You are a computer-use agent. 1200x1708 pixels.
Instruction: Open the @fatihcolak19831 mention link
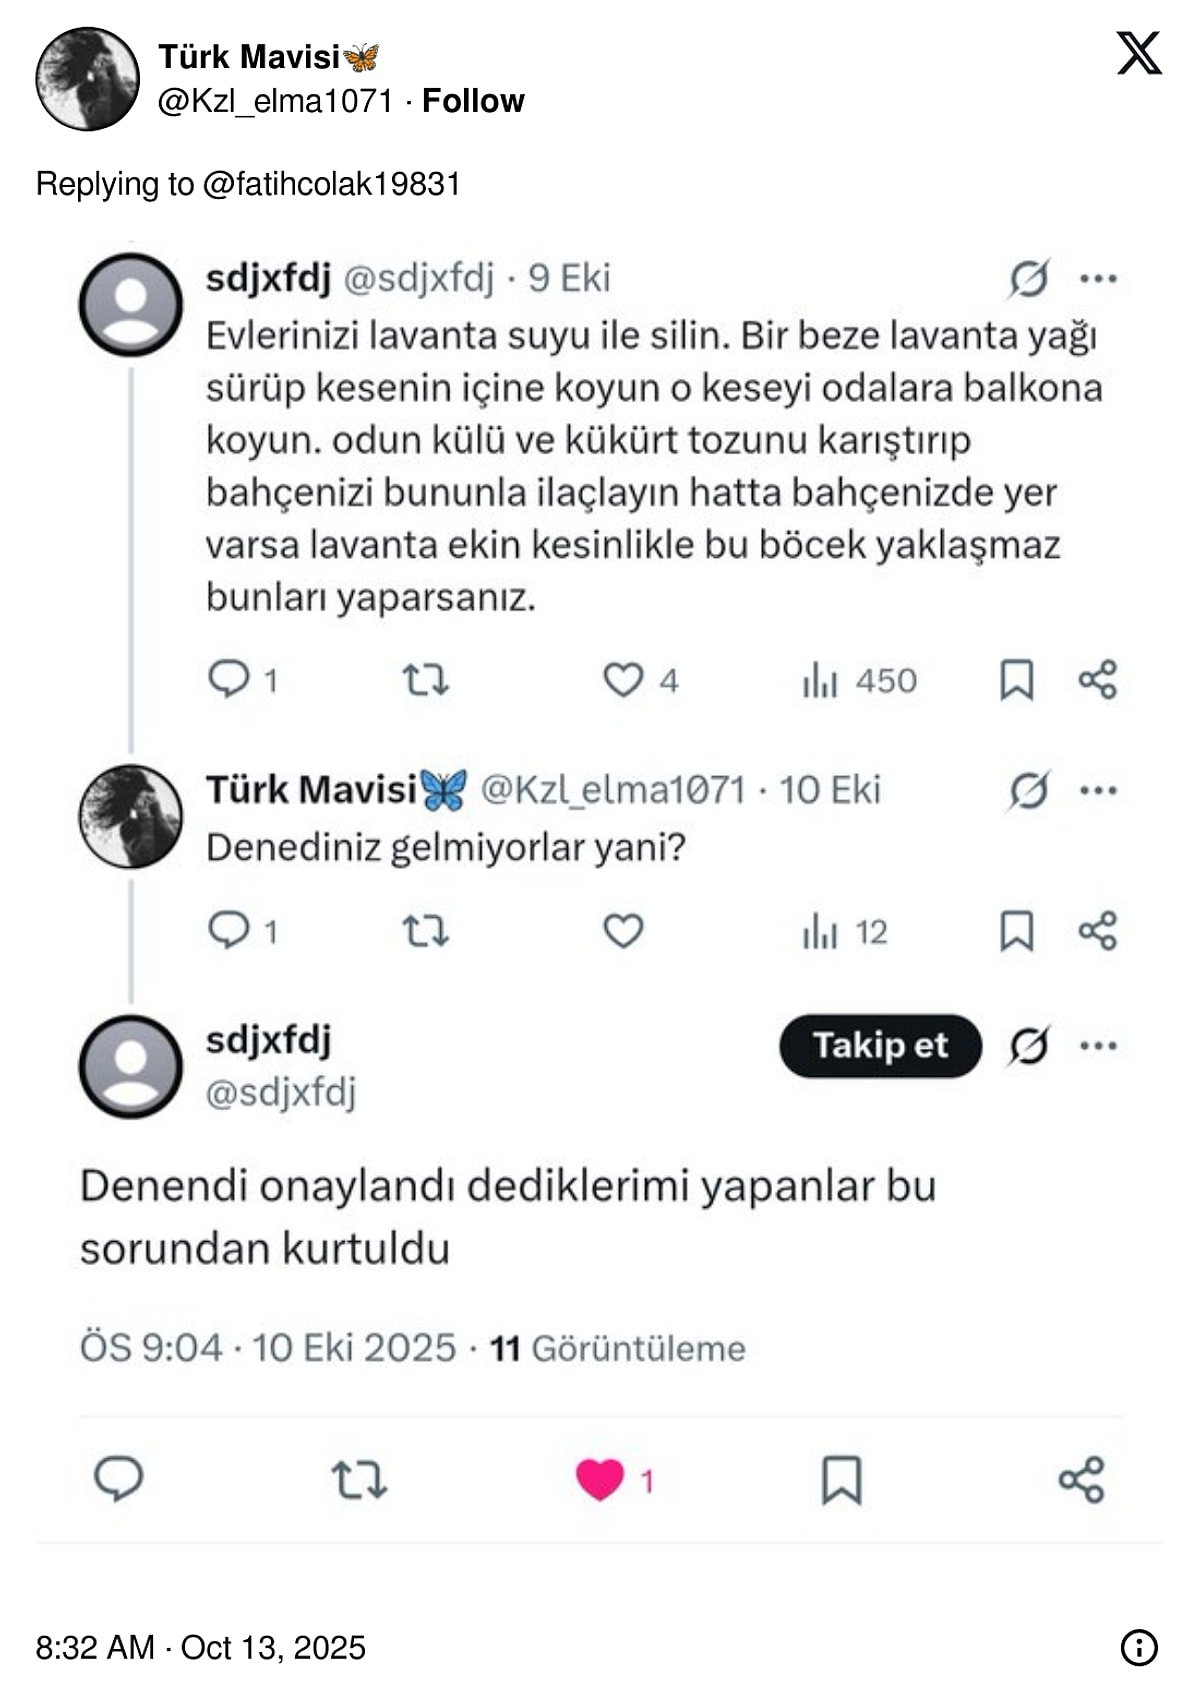(331, 184)
